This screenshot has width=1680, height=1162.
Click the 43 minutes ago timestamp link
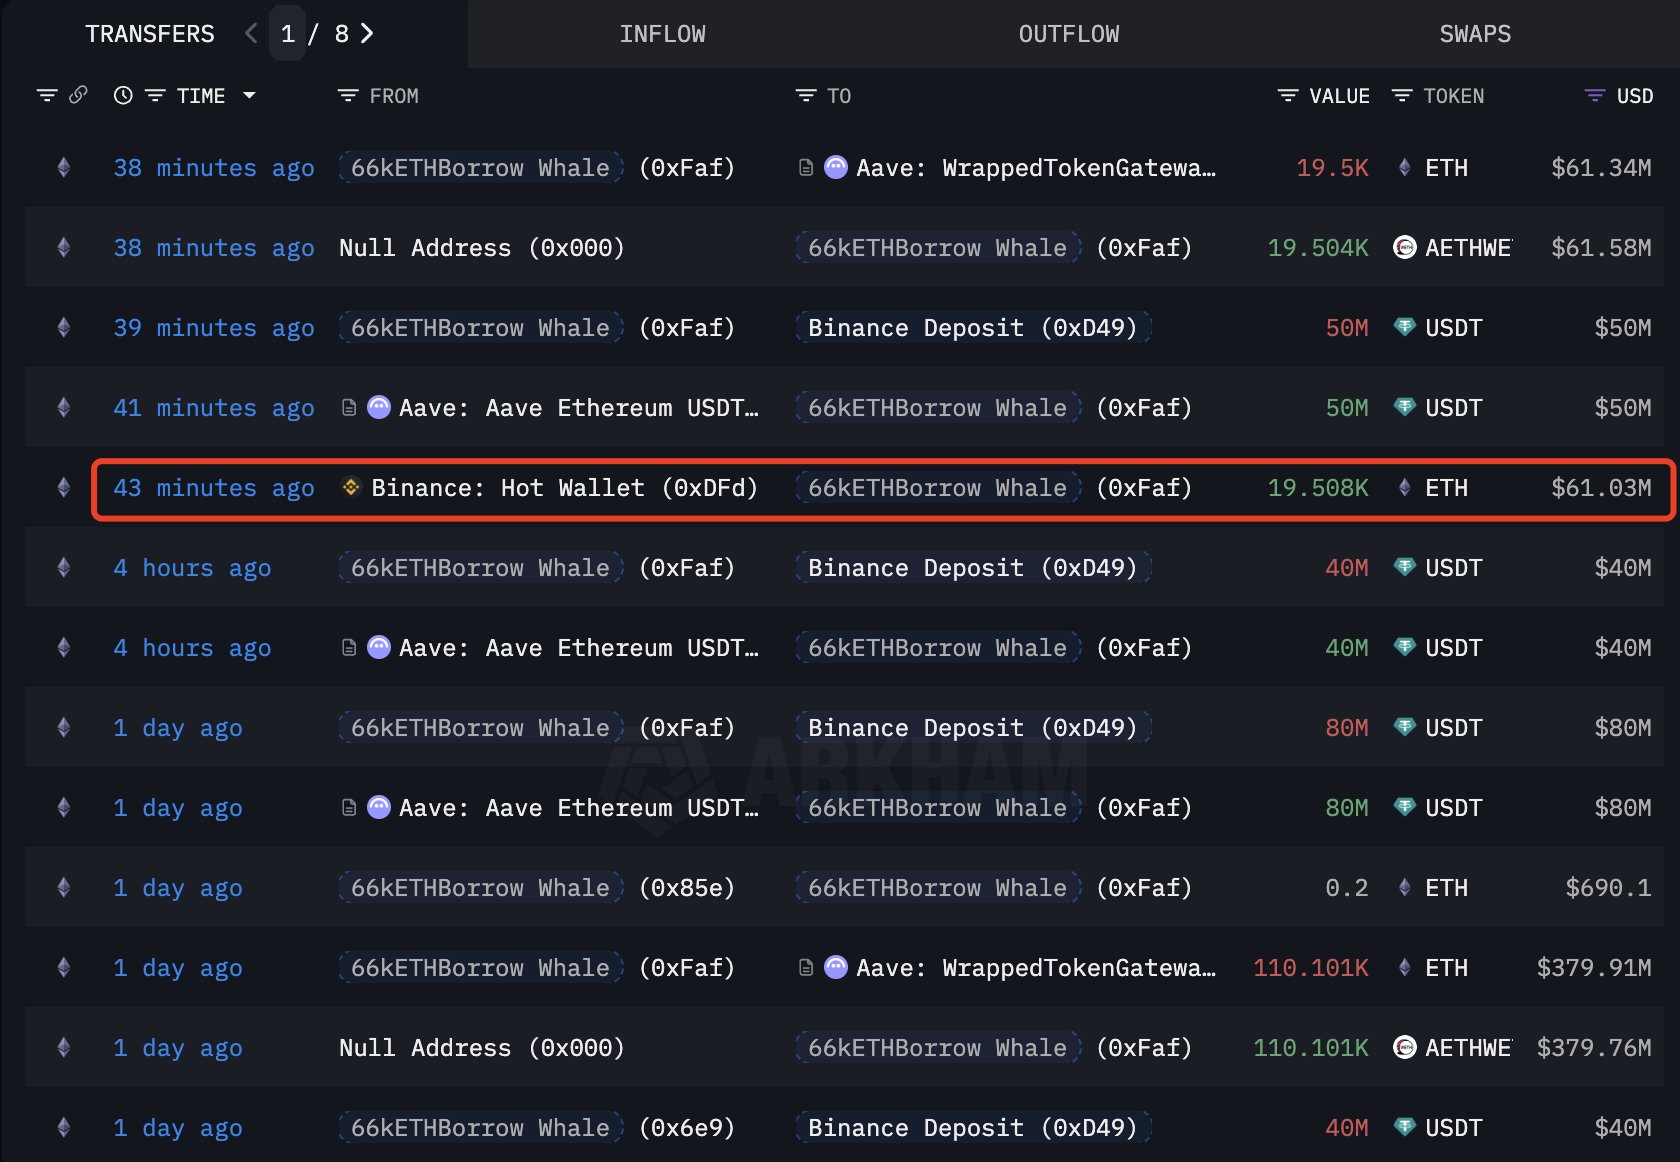point(213,488)
